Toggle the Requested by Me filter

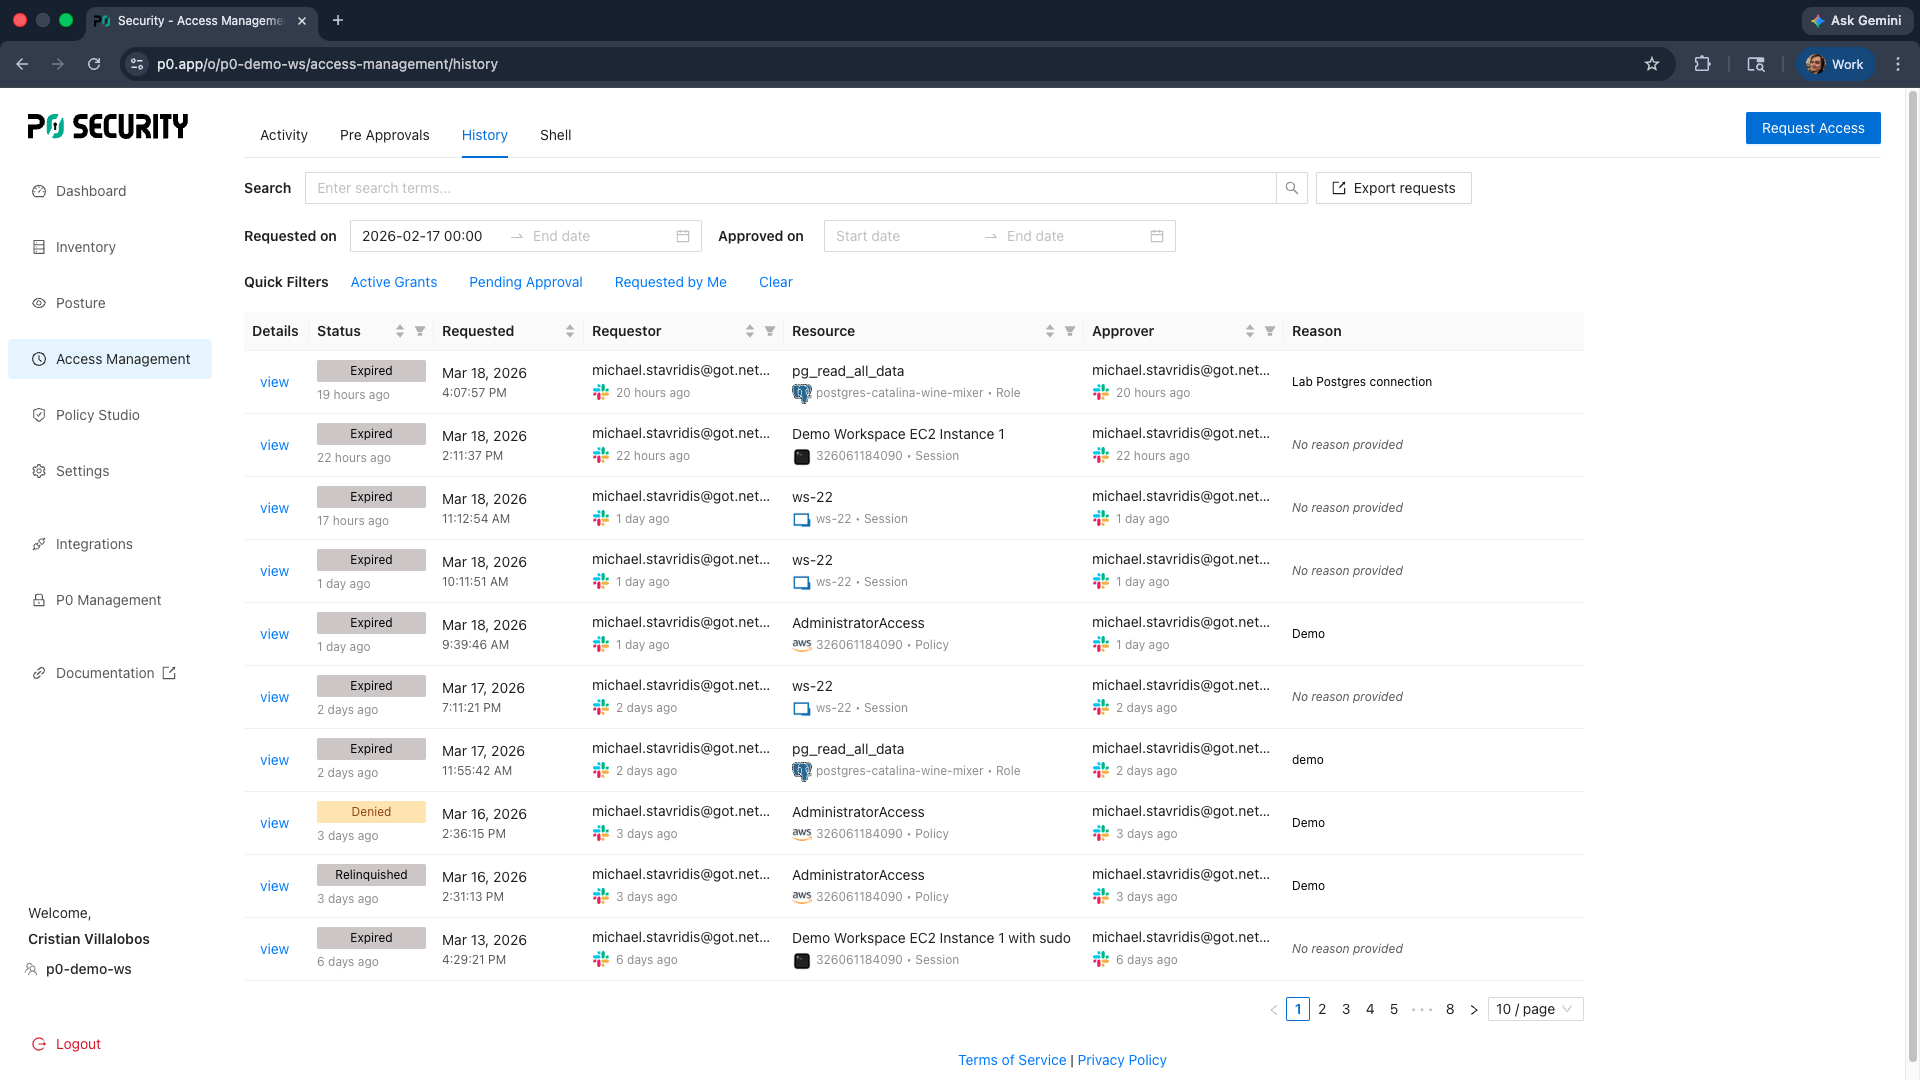point(670,282)
